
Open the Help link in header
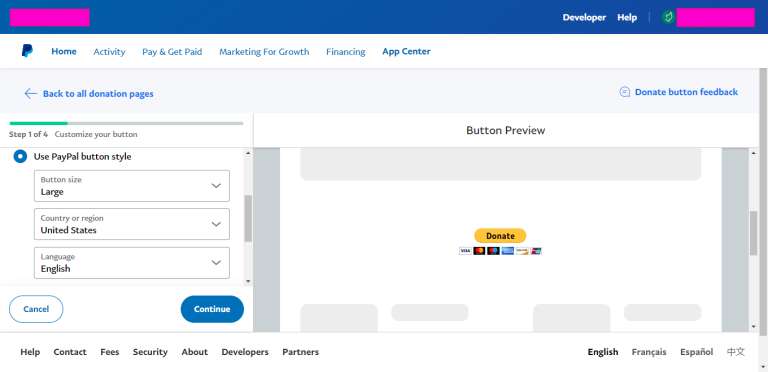click(627, 18)
